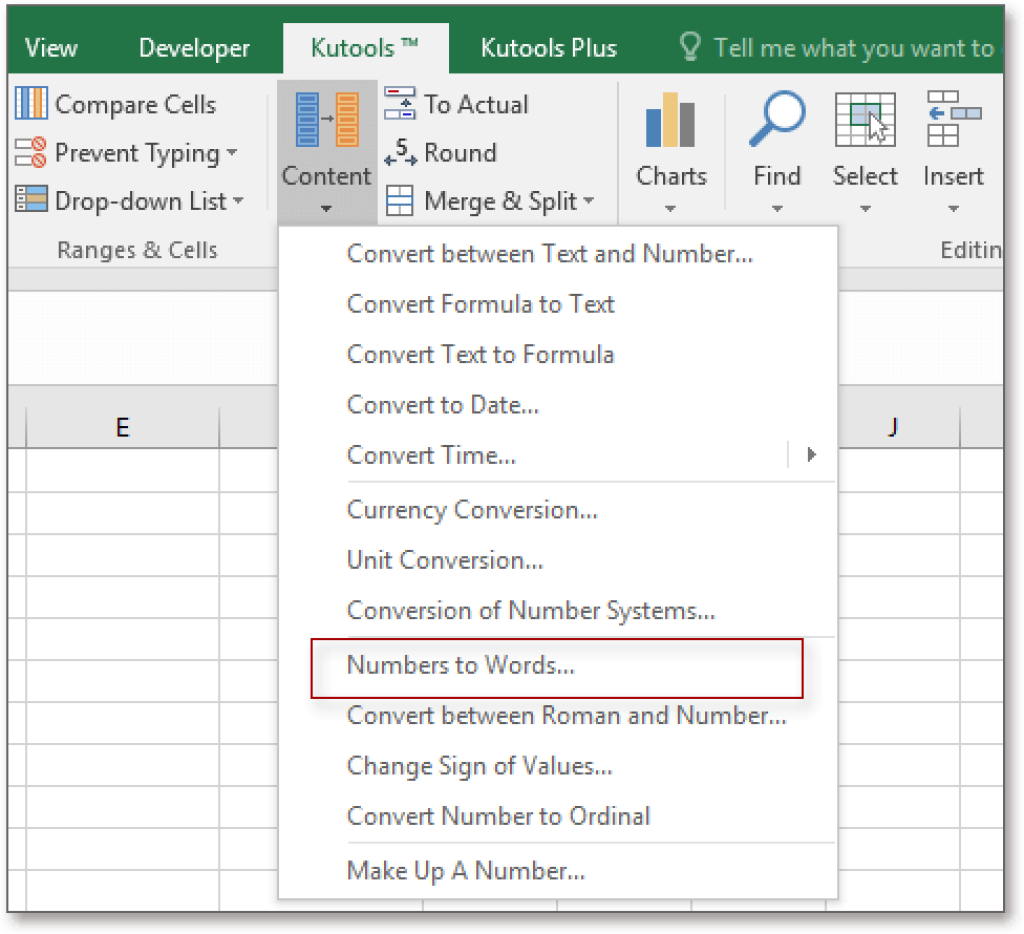Open the Convert Time submenu
Image resolution: width=1024 pixels, height=934 pixels.
click(811, 455)
